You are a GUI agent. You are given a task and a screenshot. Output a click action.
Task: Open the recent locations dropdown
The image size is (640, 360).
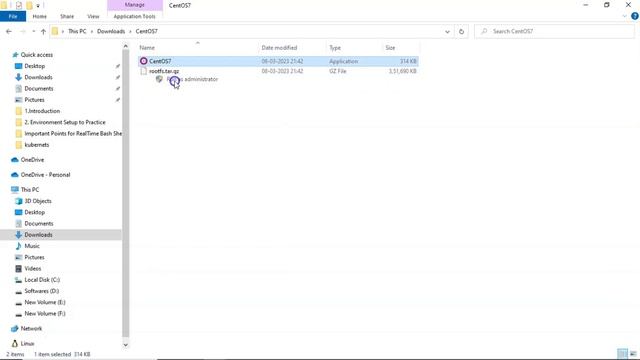33,31
